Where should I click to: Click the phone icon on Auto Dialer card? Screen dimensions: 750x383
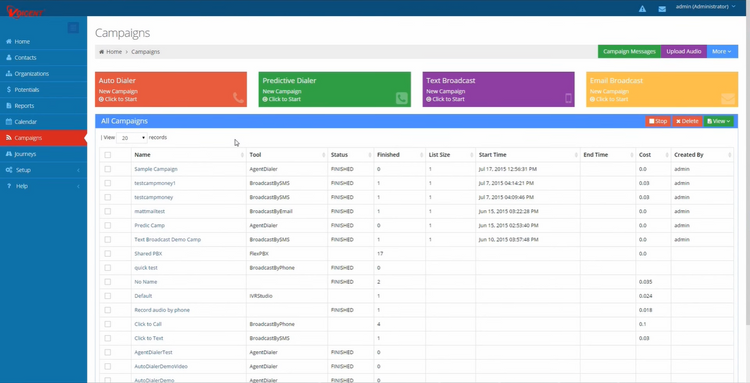238,98
